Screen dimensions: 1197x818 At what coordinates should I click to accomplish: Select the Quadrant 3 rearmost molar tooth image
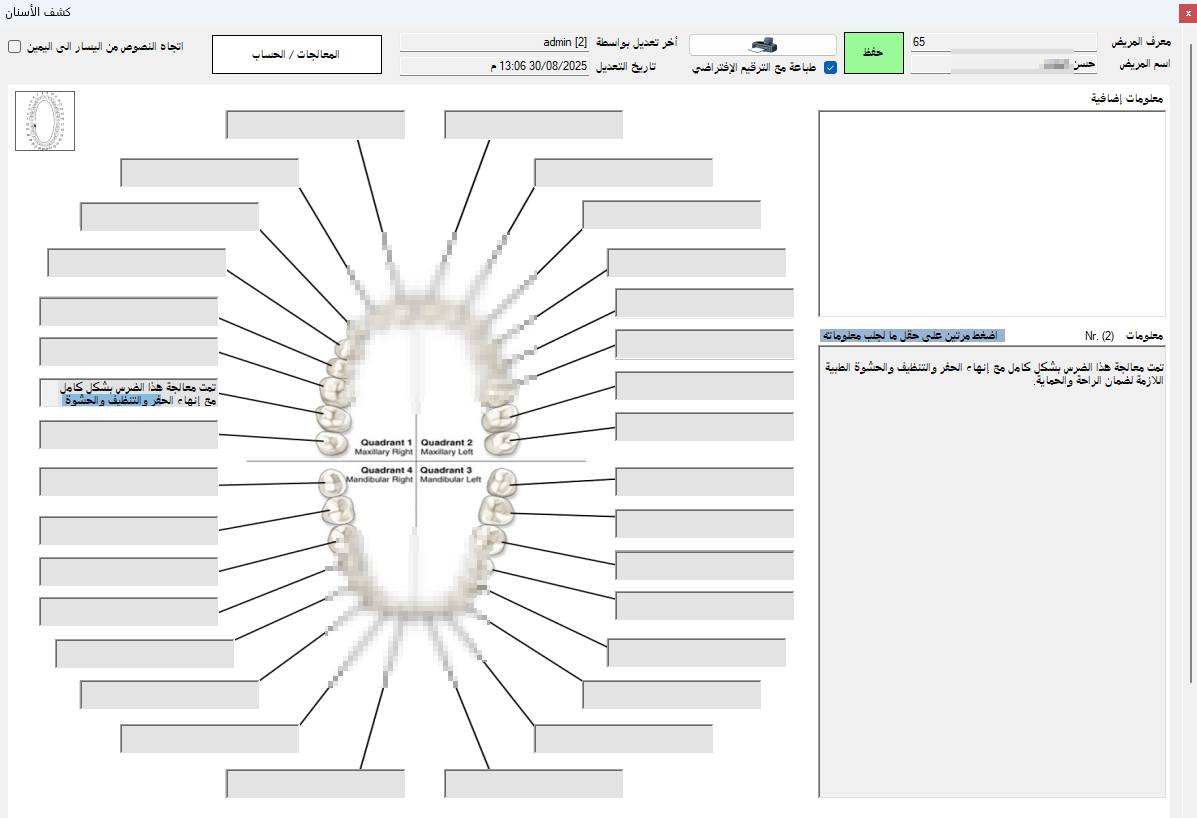(501, 485)
